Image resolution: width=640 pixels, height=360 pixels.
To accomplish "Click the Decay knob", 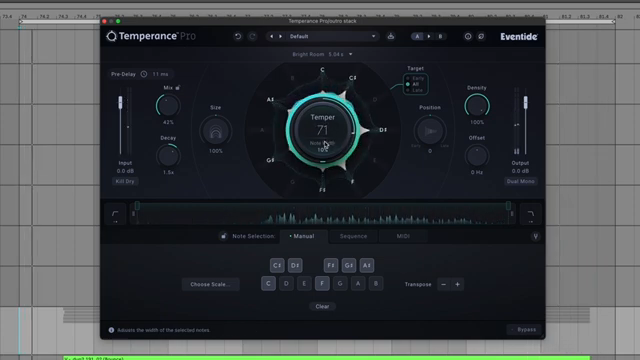I will pyautogui.click(x=168, y=156).
